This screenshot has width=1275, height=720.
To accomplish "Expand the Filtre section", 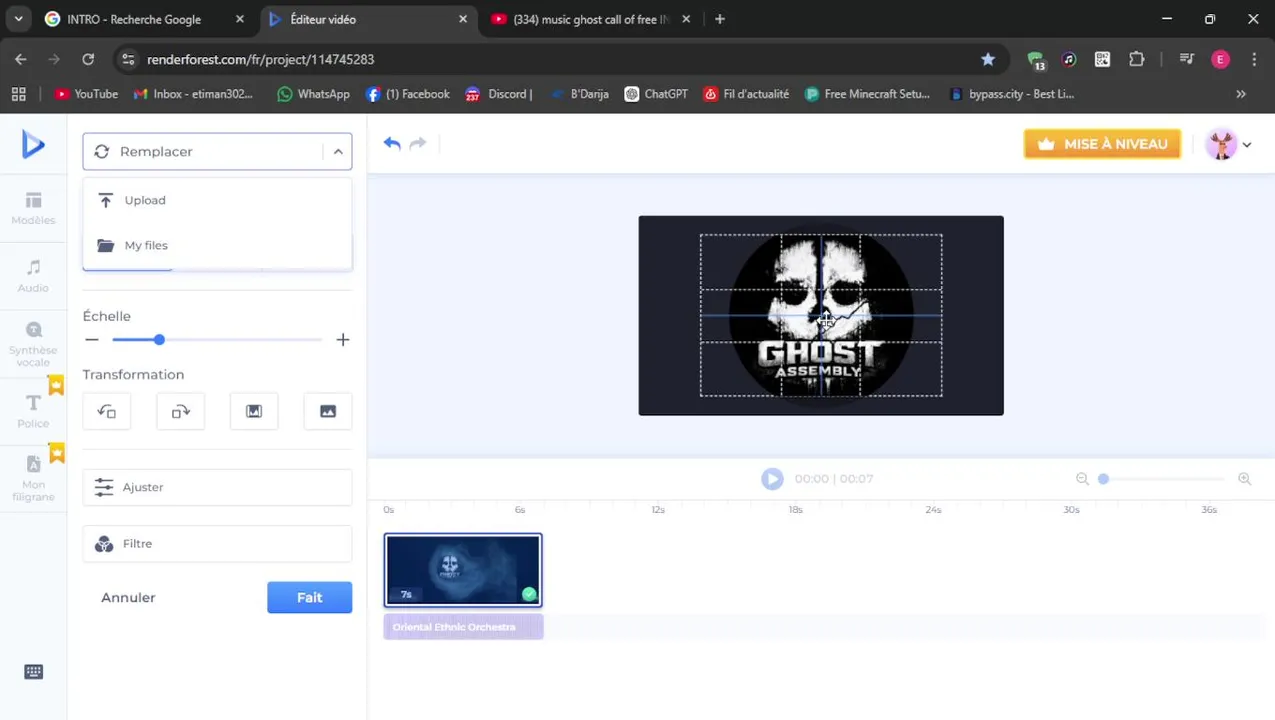I will pos(217,544).
